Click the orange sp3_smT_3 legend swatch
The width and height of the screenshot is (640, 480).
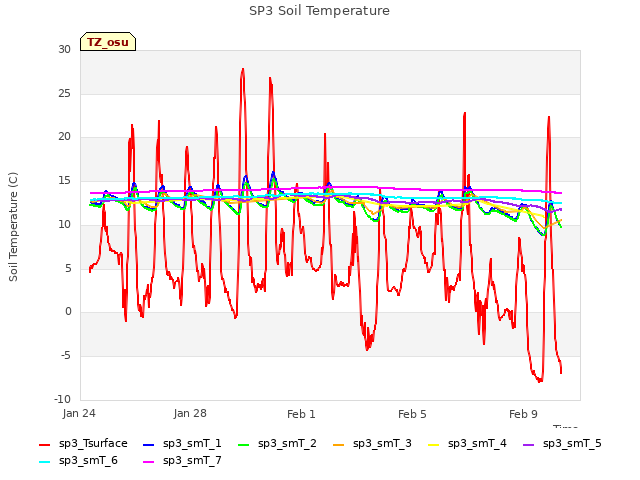coord(339,444)
